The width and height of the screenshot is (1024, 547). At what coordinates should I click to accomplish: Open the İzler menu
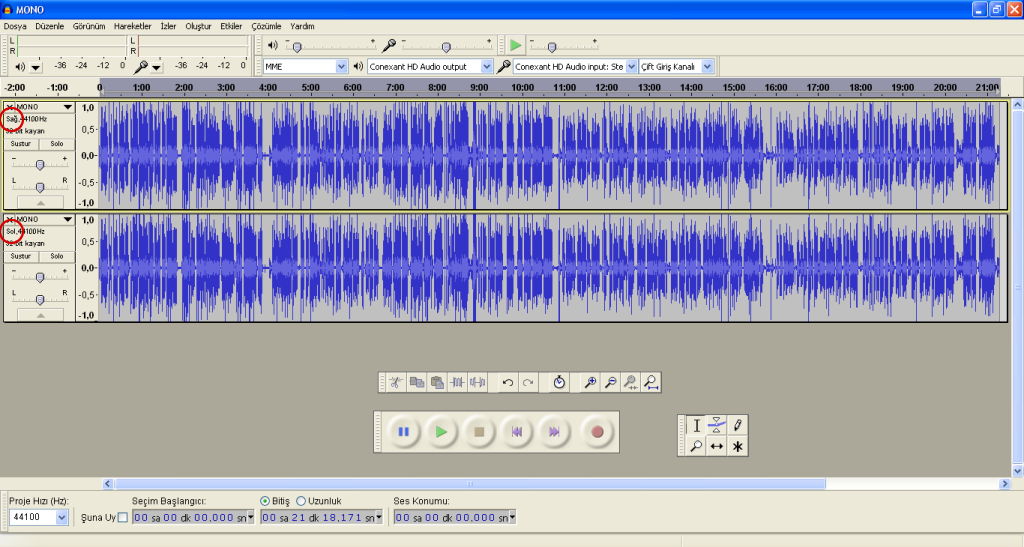168,26
